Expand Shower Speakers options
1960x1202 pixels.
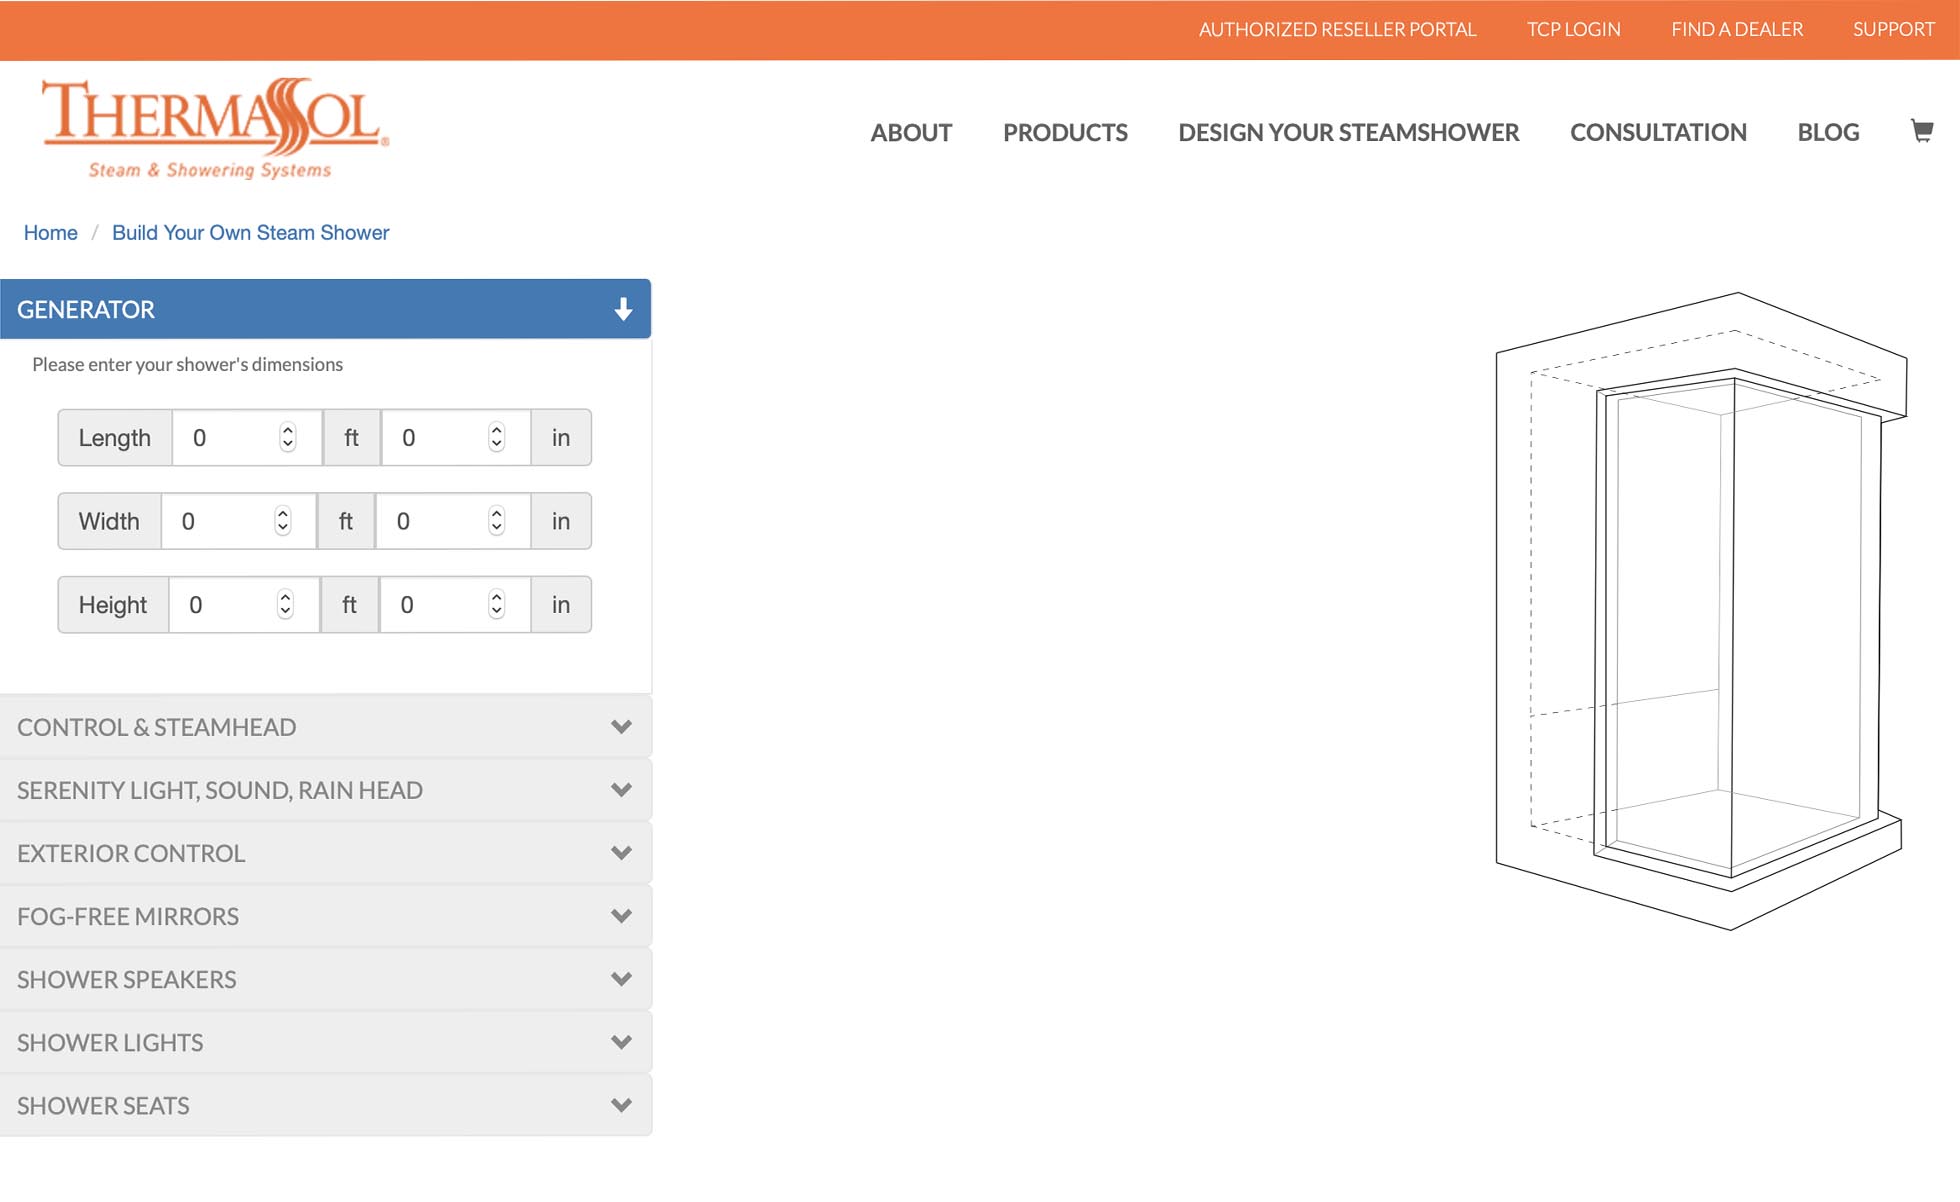[x=325, y=979]
